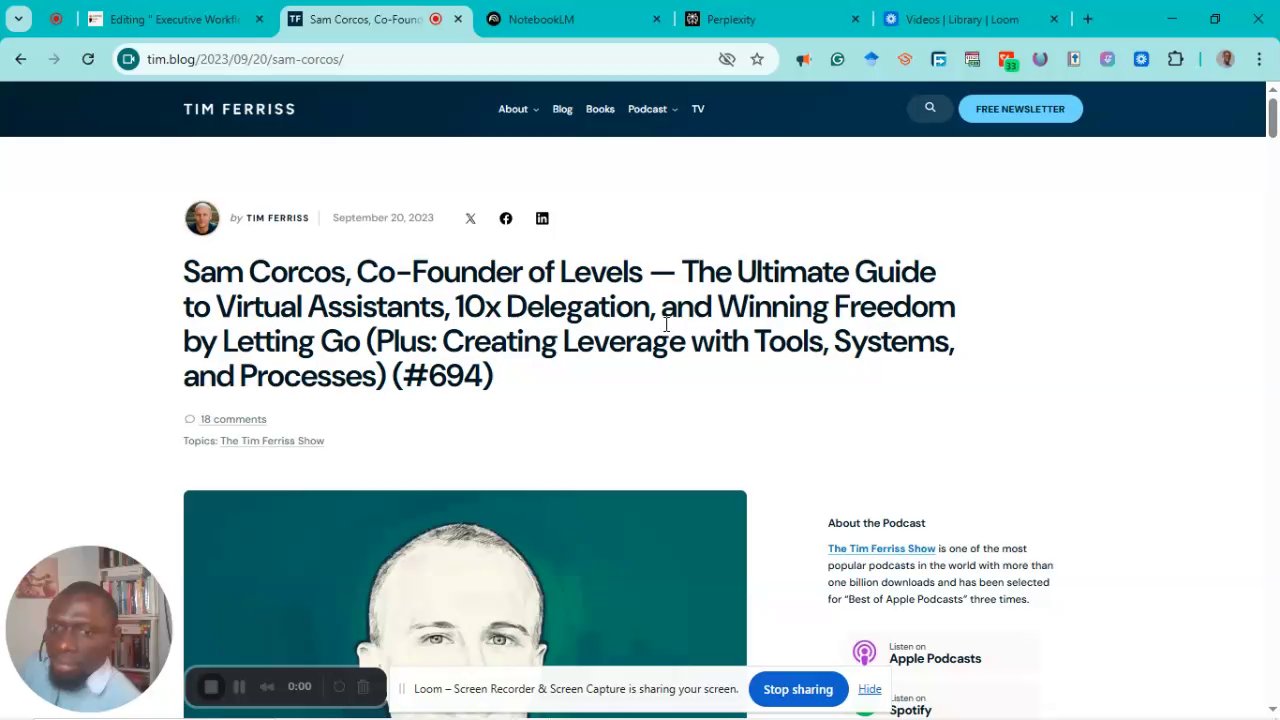The width and height of the screenshot is (1280, 720).
Task: Click the Apple Podcasts icon
Action: pos(864,653)
